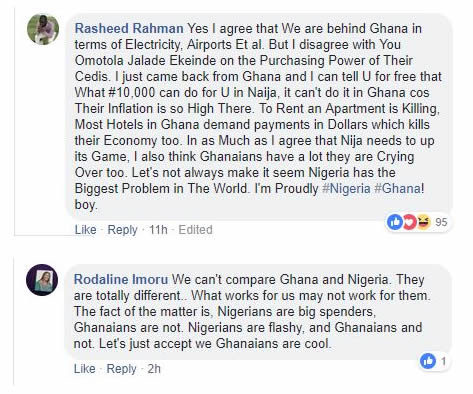Open the Rasheed Rahman name link
The height and width of the screenshot is (394, 473).
tap(129, 28)
